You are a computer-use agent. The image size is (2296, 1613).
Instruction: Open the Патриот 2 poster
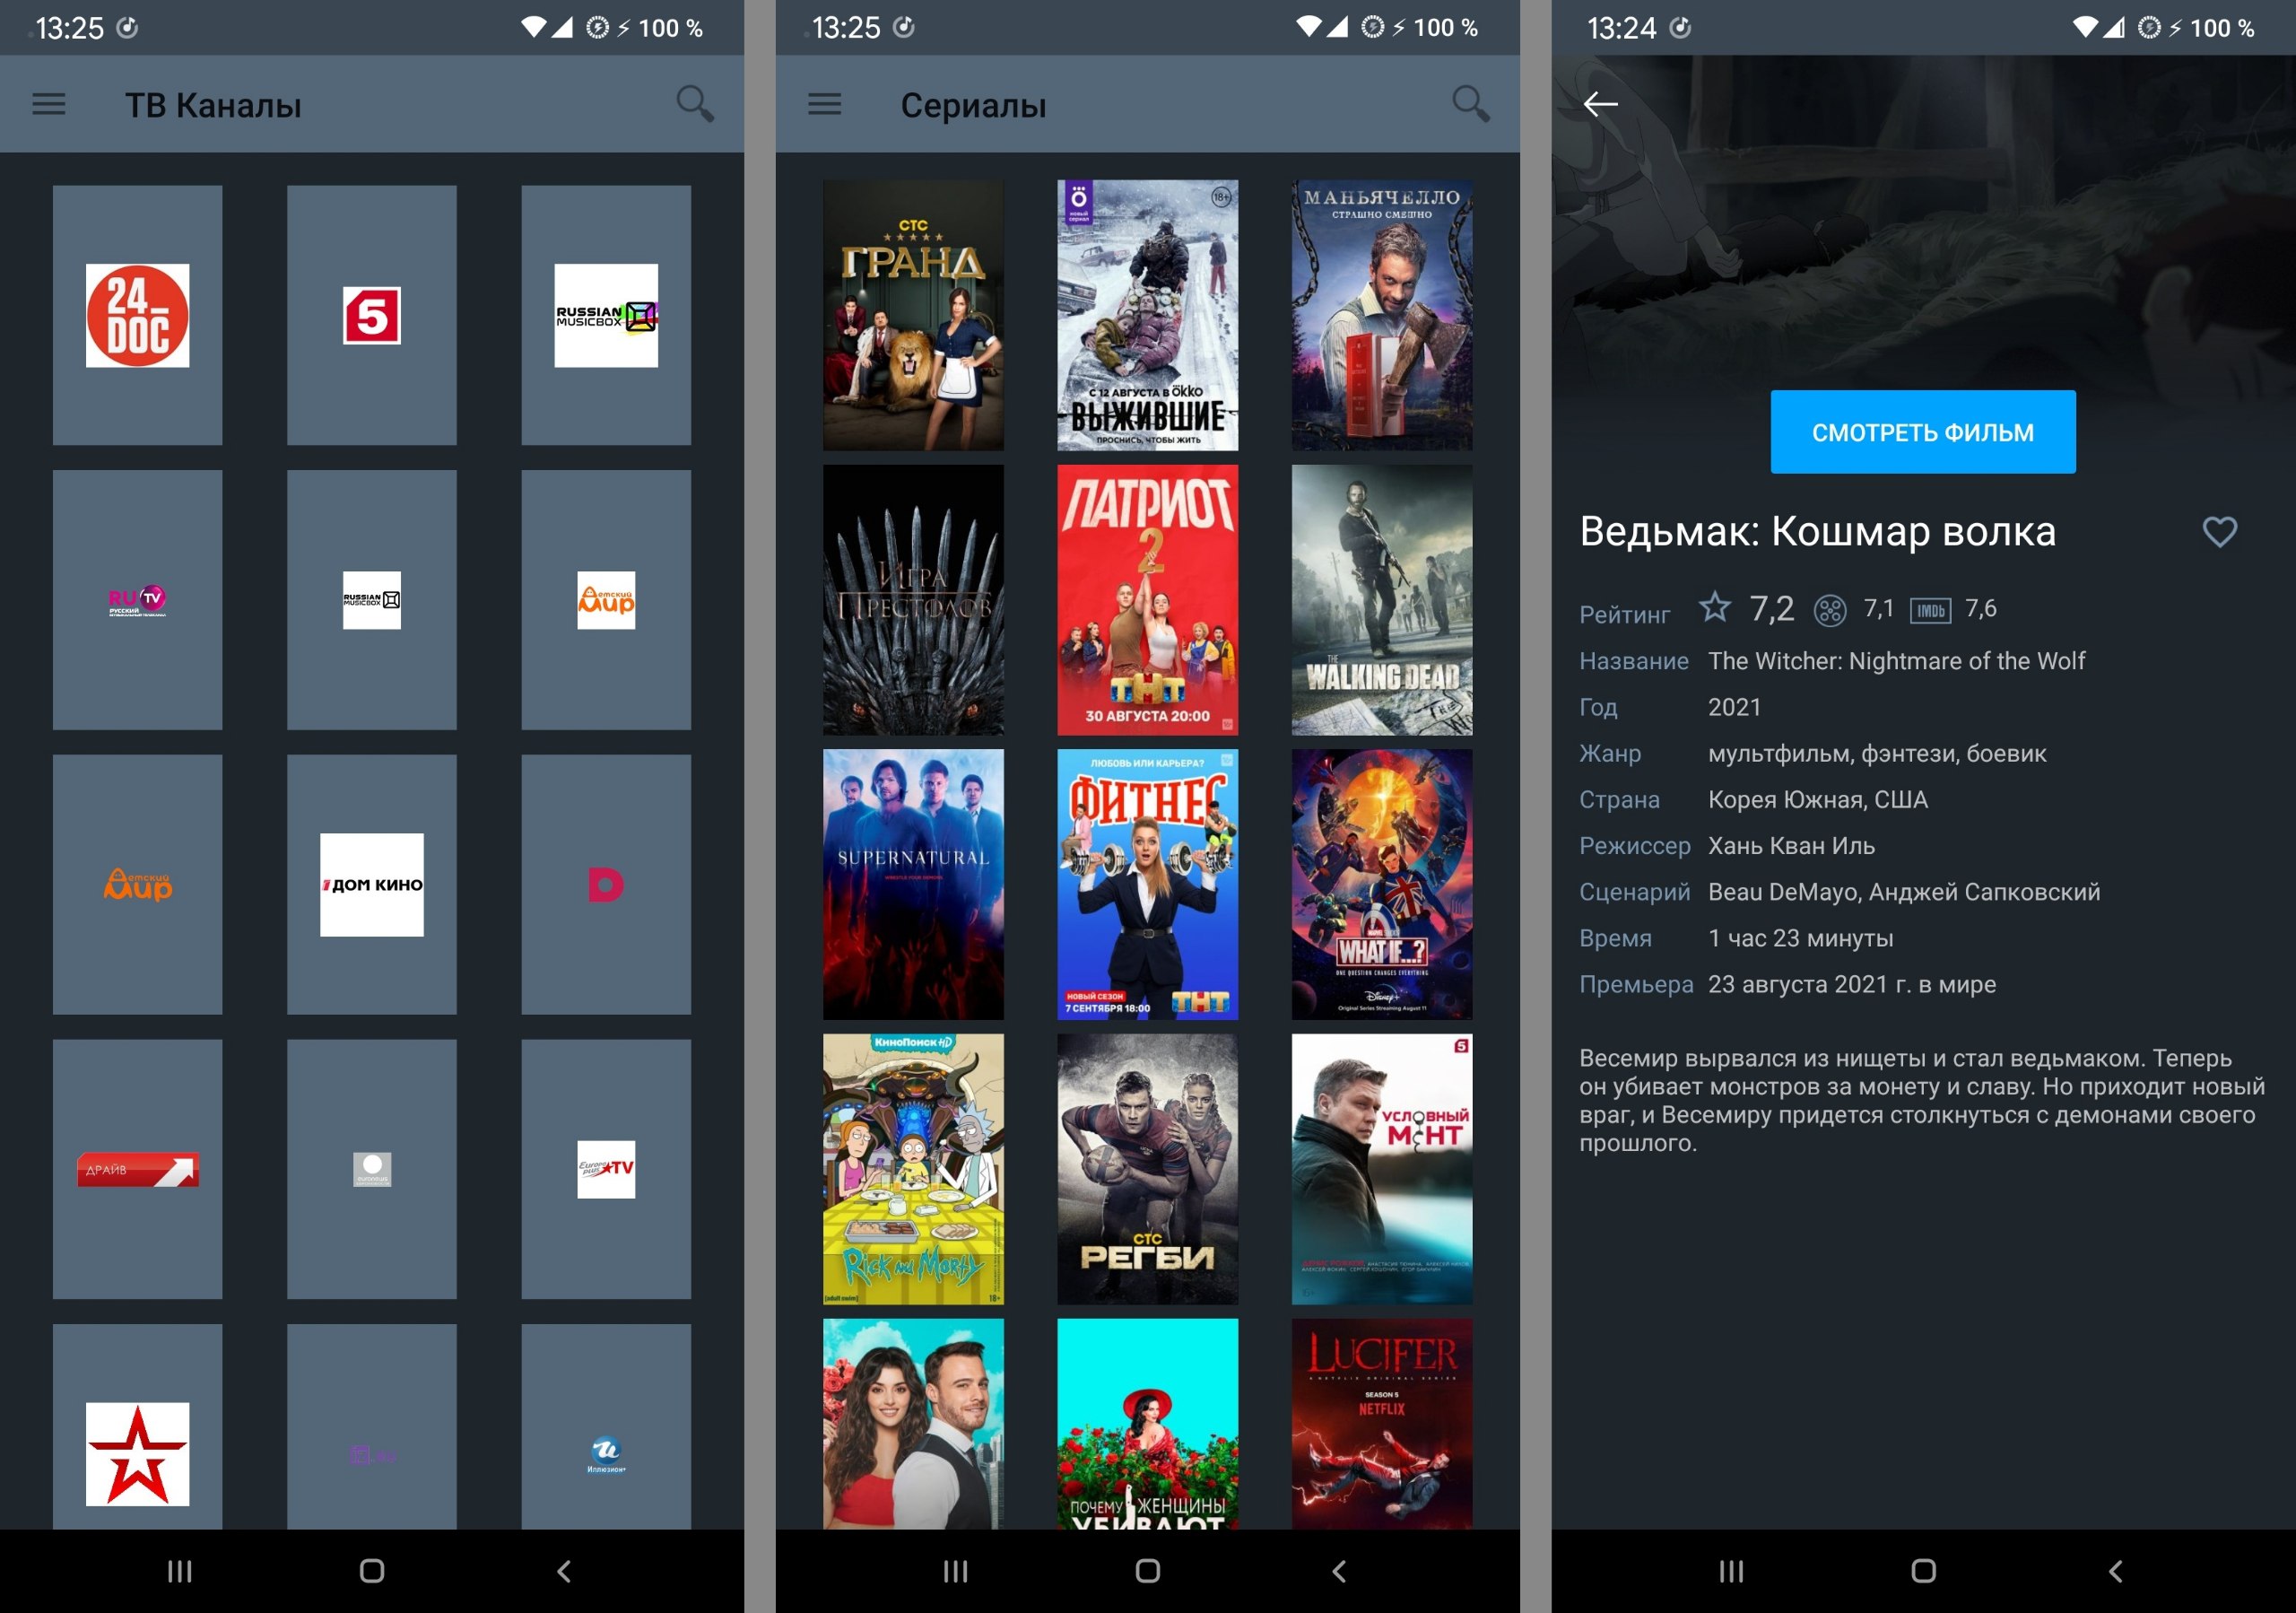pos(1147,600)
